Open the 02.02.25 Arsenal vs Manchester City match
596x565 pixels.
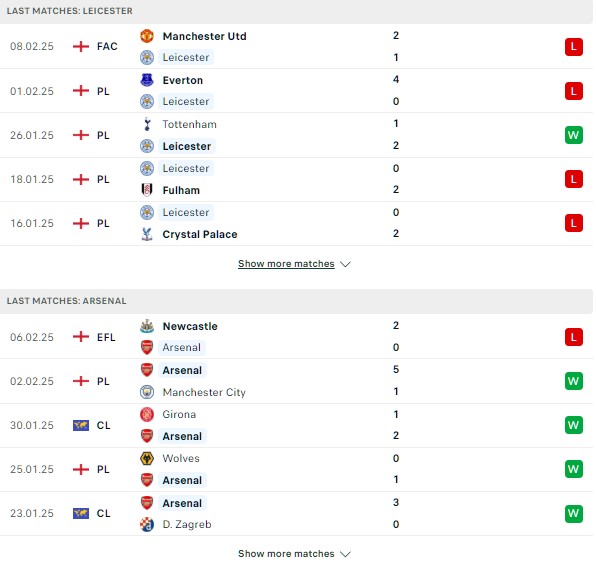(296, 381)
